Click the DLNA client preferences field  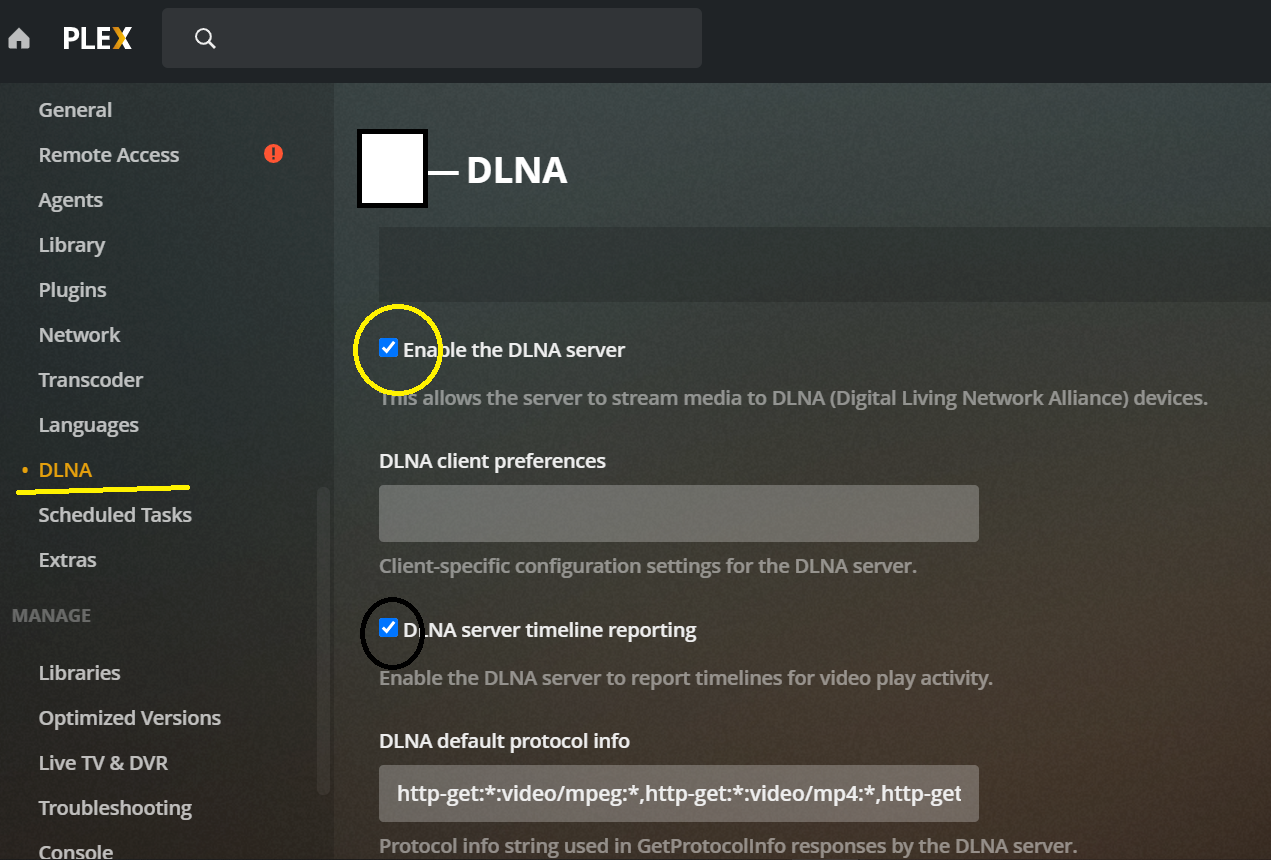coord(678,513)
